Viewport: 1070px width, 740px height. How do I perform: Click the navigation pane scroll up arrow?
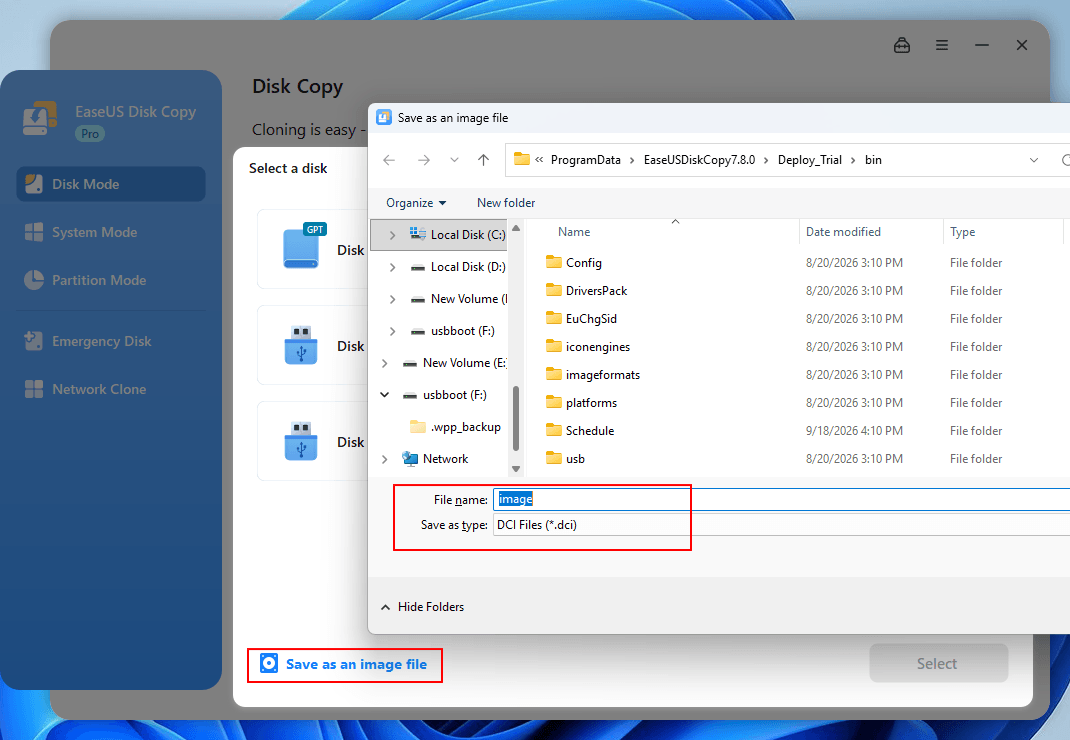(516, 228)
